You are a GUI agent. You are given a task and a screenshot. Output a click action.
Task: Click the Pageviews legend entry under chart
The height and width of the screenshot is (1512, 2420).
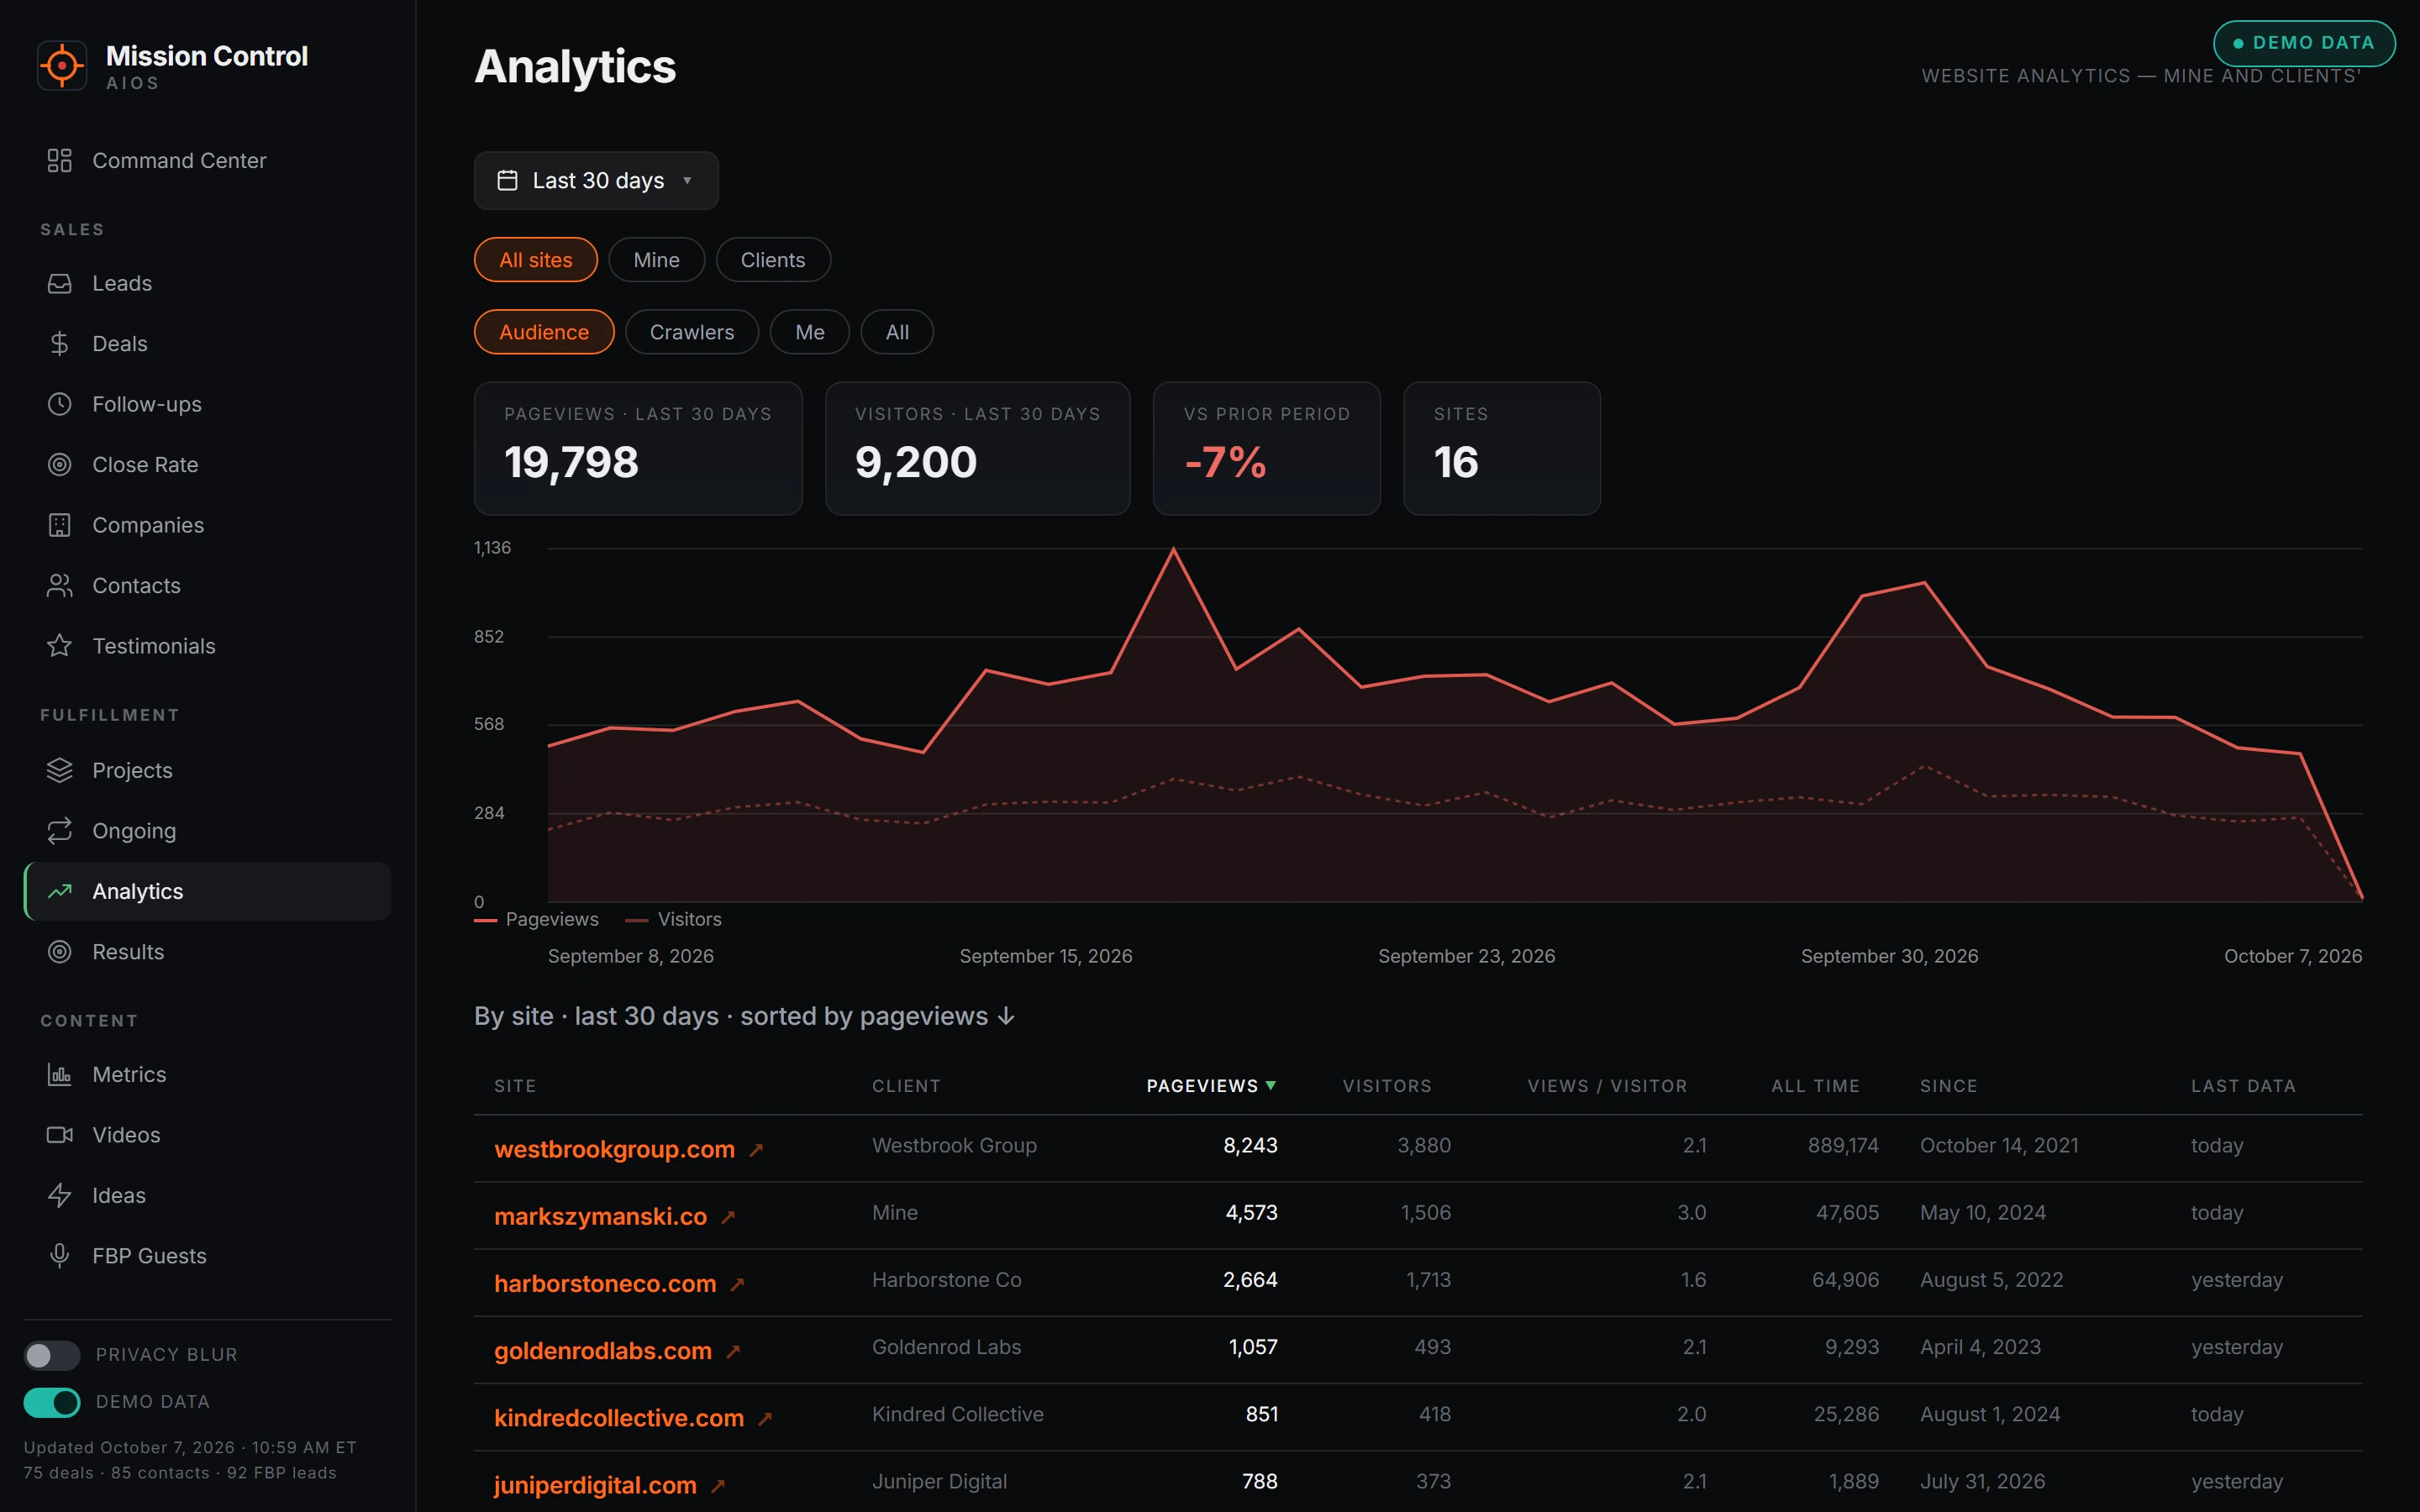537,919
